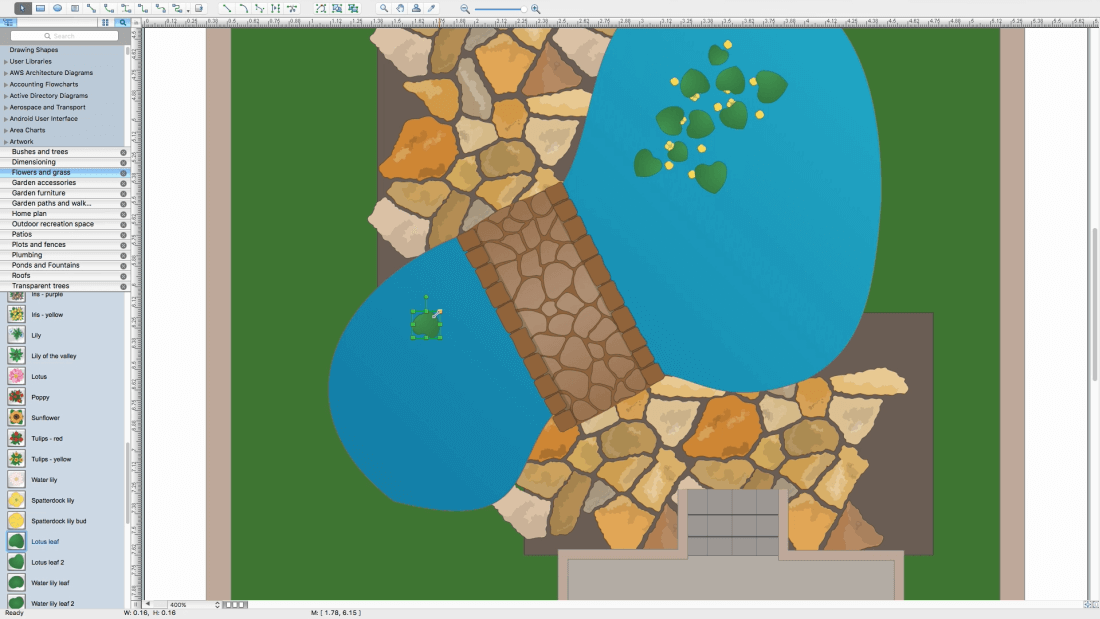This screenshot has height=619, width=1100.
Task: Expand the Artwork category
Action: [6, 142]
